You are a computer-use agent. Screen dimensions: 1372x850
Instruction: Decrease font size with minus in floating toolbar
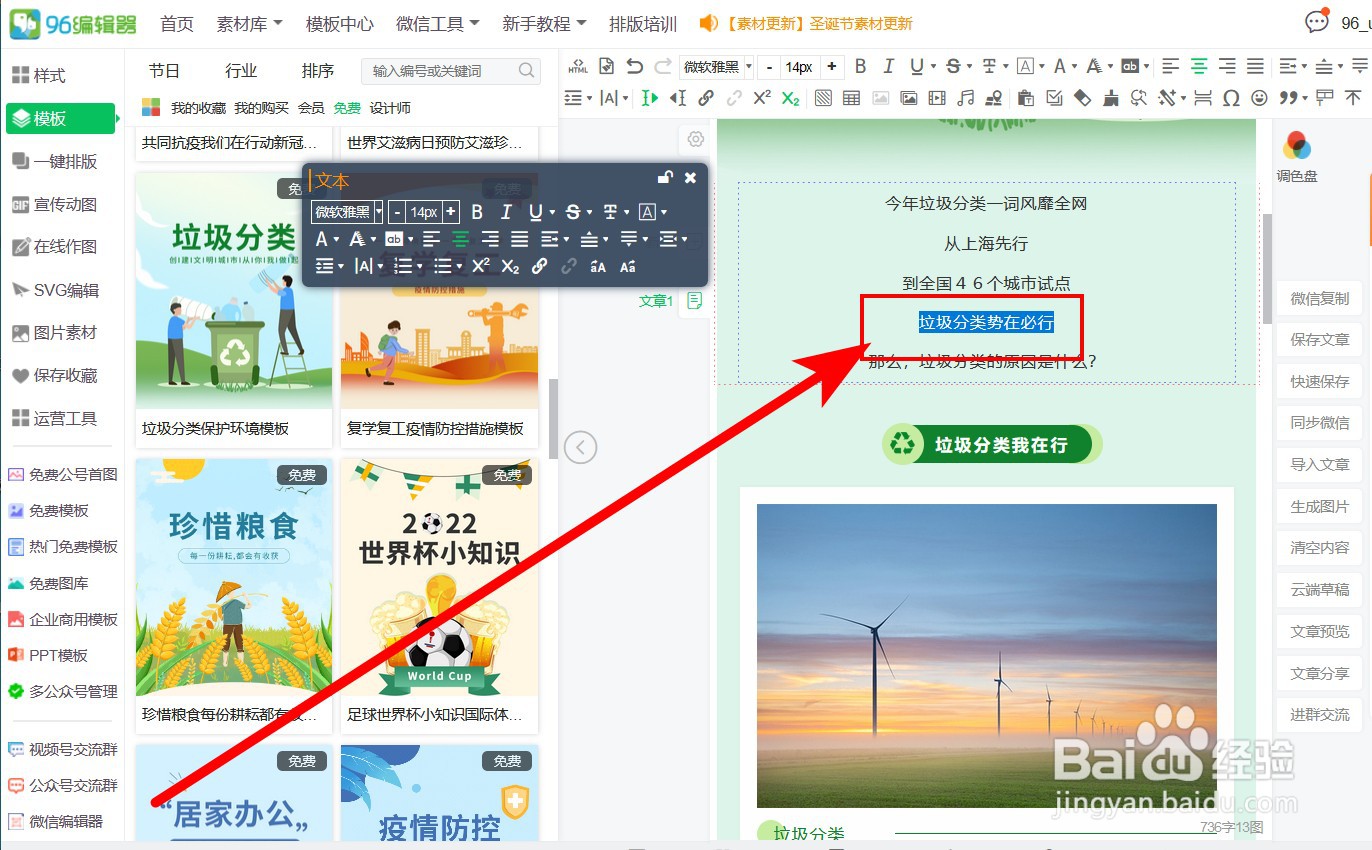[397, 212]
